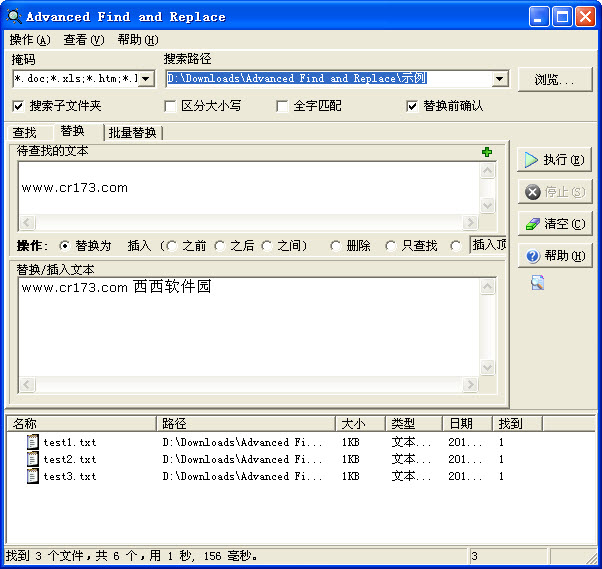
Task: Click down arrow of replacement text scrollbar
Action: (x=488, y=367)
